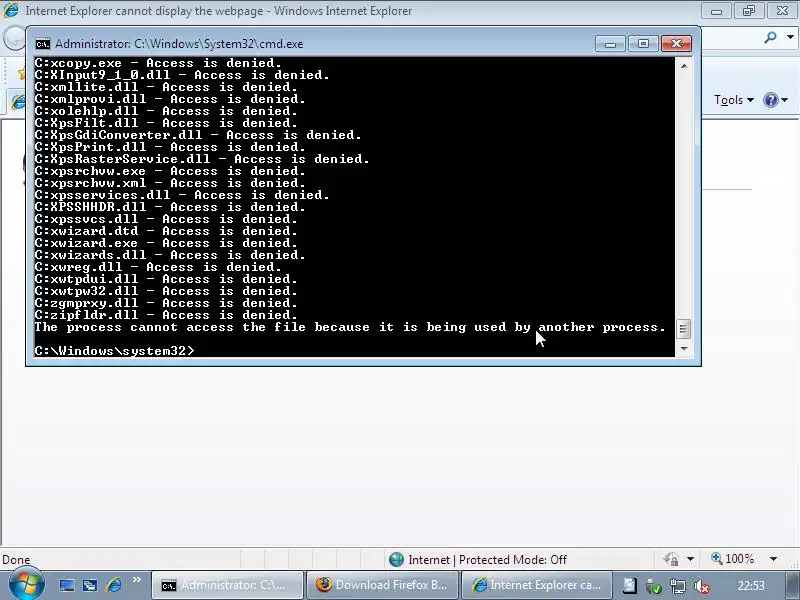Switch to Internet Explorer cannot display taskbar button
This screenshot has height=600, width=800.
[x=537, y=585]
